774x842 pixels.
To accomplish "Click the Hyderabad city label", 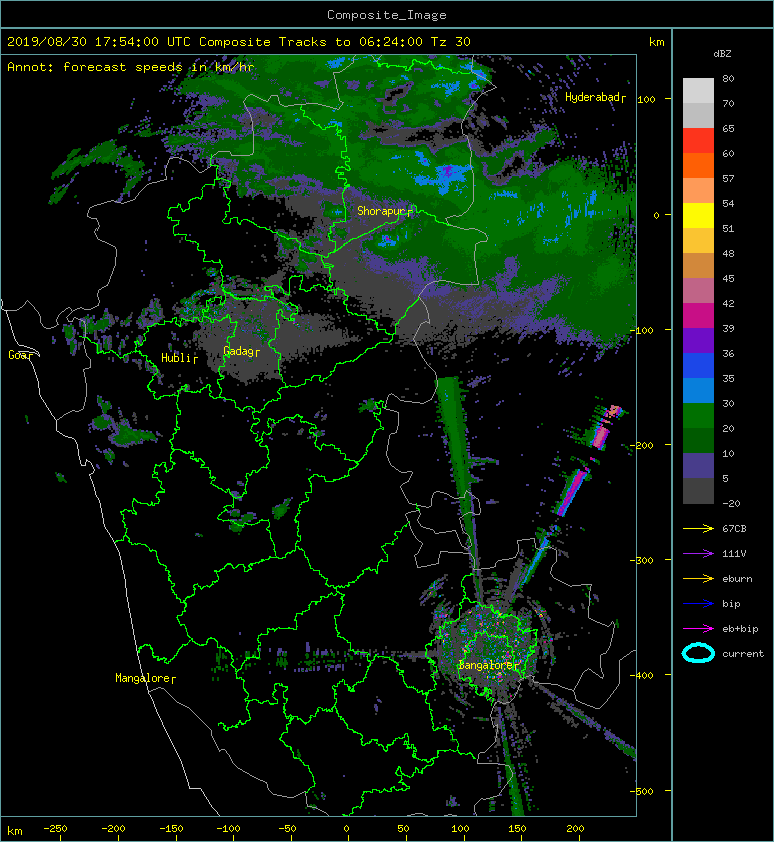I will tap(595, 97).
